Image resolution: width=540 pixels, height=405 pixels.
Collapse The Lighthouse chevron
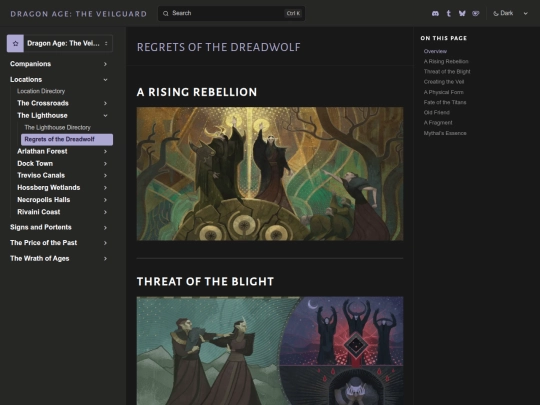pyautogui.click(x=105, y=115)
